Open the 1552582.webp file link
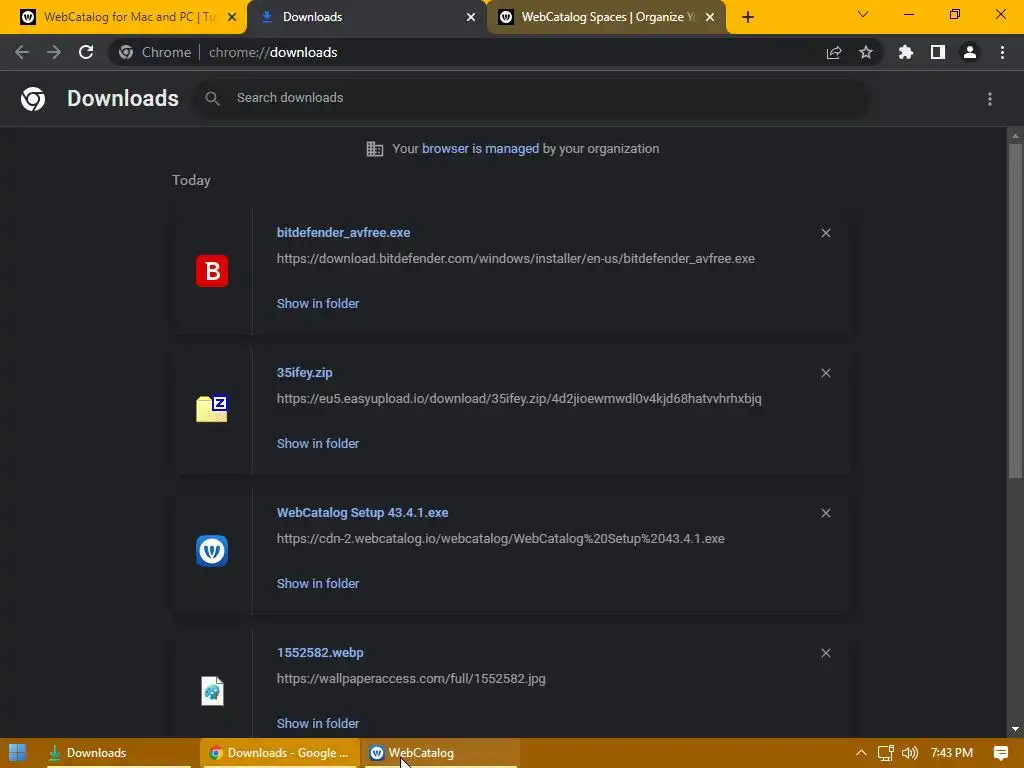1024x768 pixels. coord(320,652)
